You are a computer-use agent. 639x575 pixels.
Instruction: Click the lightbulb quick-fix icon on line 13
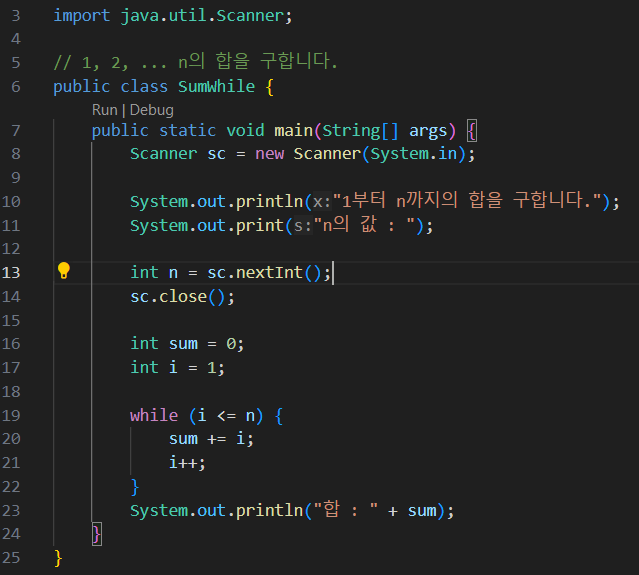click(x=64, y=271)
